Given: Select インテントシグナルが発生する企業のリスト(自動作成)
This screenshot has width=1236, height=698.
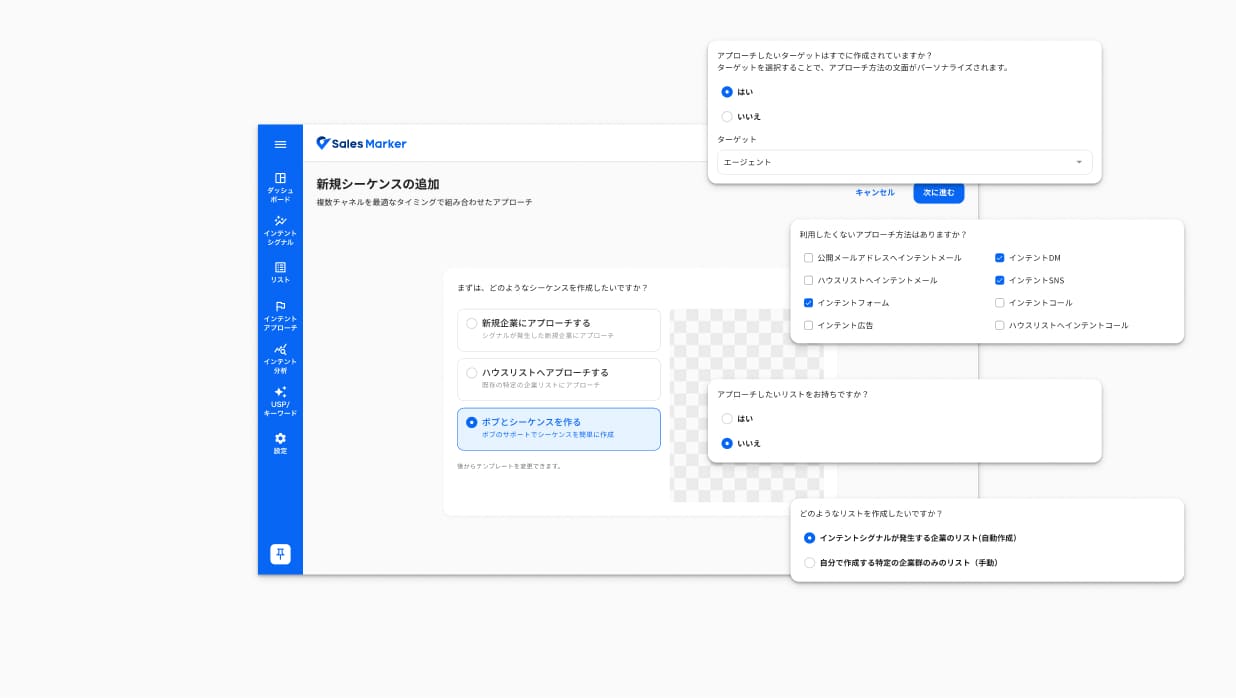Looking at the screenshot, I should 810,538.
